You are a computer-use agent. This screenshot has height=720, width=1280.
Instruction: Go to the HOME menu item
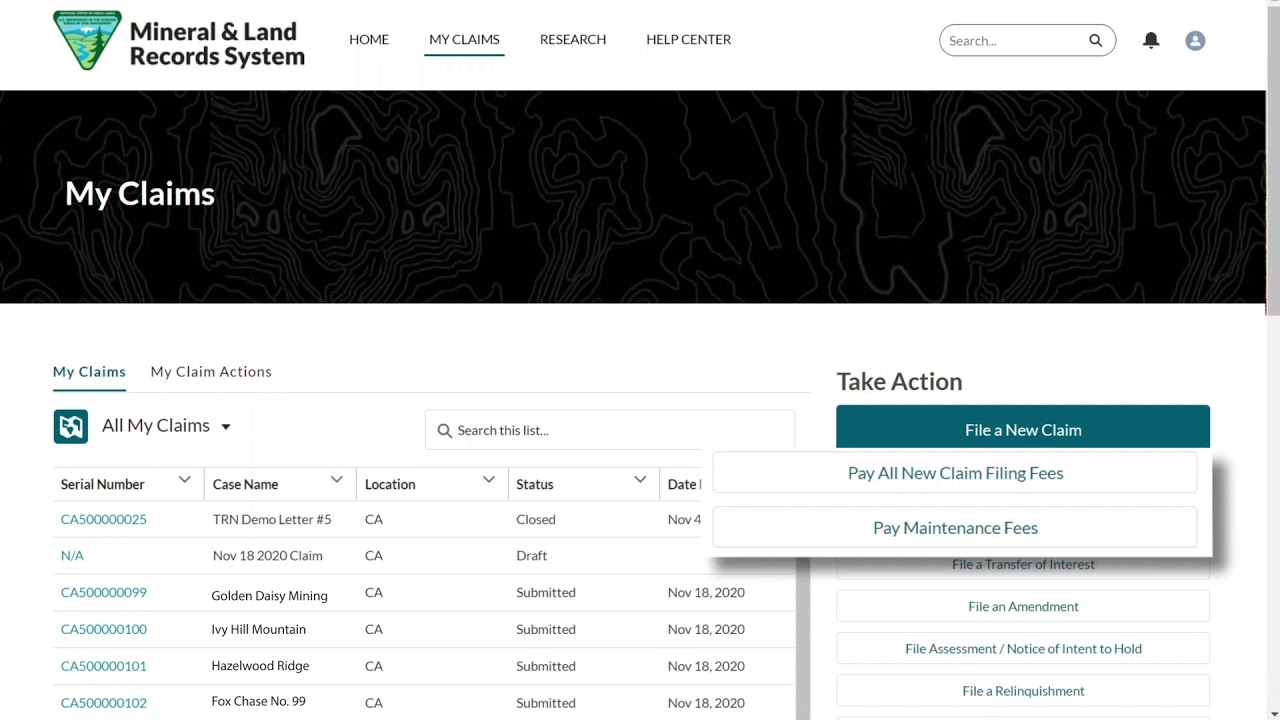(369, 39)
